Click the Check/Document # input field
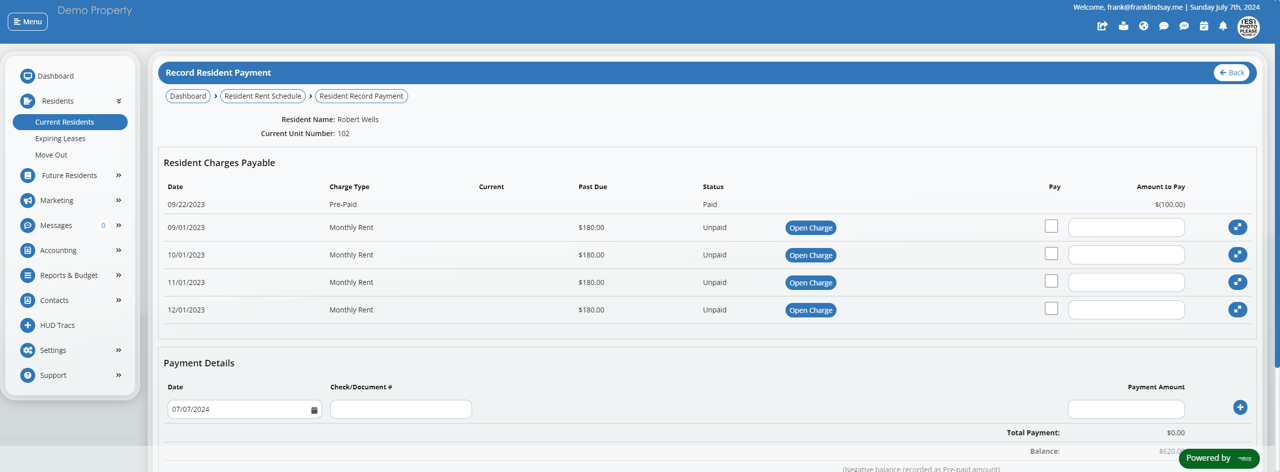Image resolution: width=1280 pixels, height=472 pixels. [401, 409]
